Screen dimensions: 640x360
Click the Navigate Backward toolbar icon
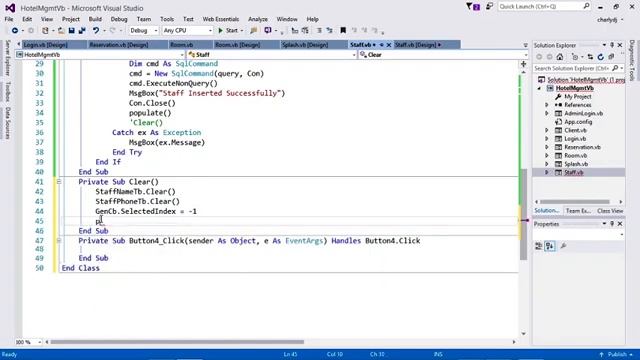[15, 31]
